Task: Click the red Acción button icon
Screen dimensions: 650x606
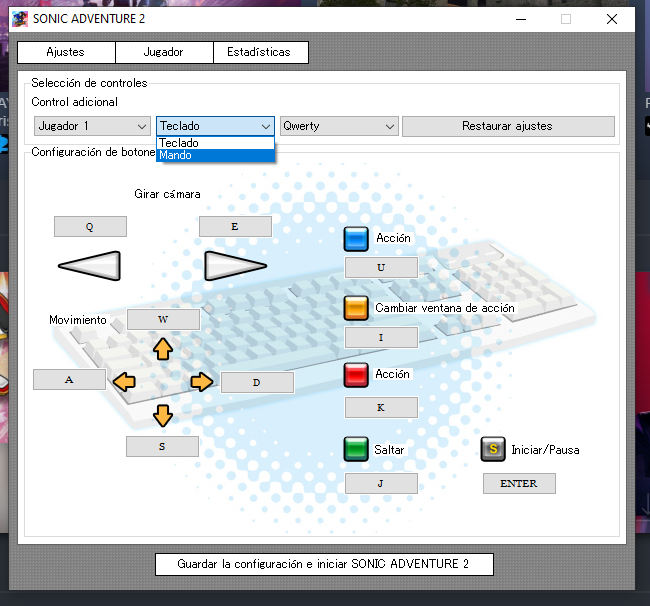Action: (356, 375)
